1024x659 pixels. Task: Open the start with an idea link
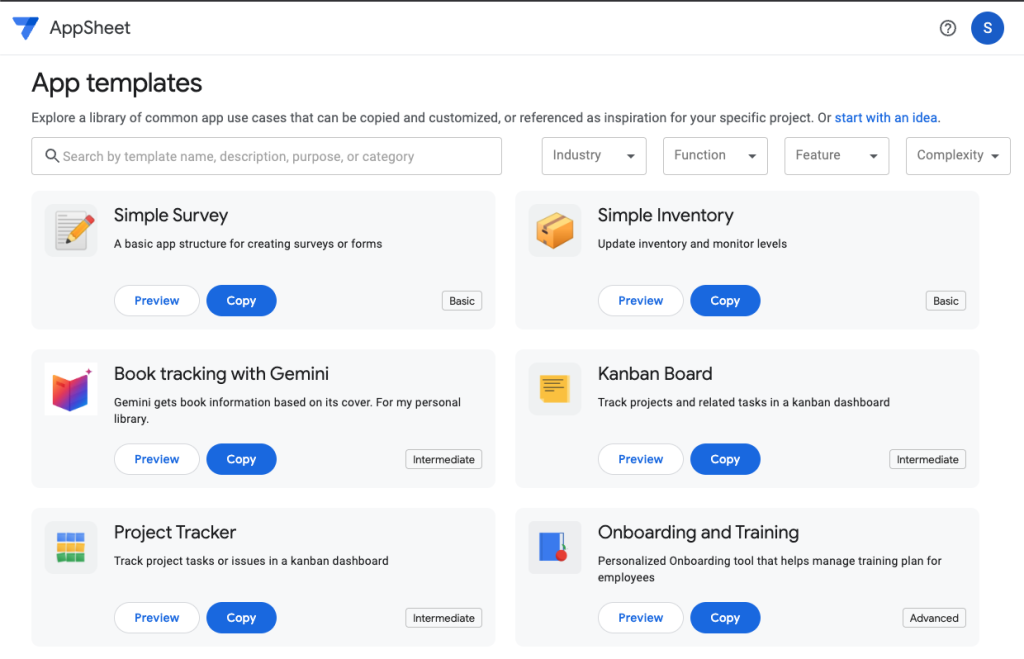[x=884, y=117]
